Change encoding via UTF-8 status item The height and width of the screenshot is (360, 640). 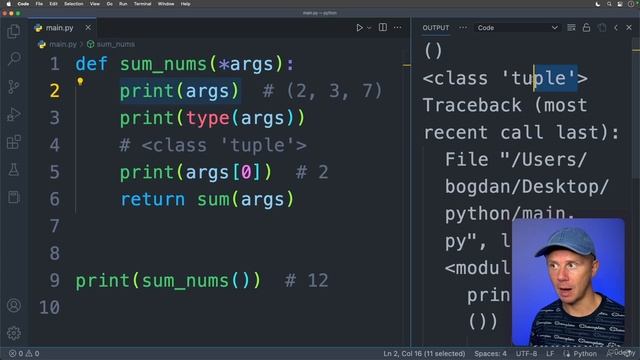click(x=527, y=353)
